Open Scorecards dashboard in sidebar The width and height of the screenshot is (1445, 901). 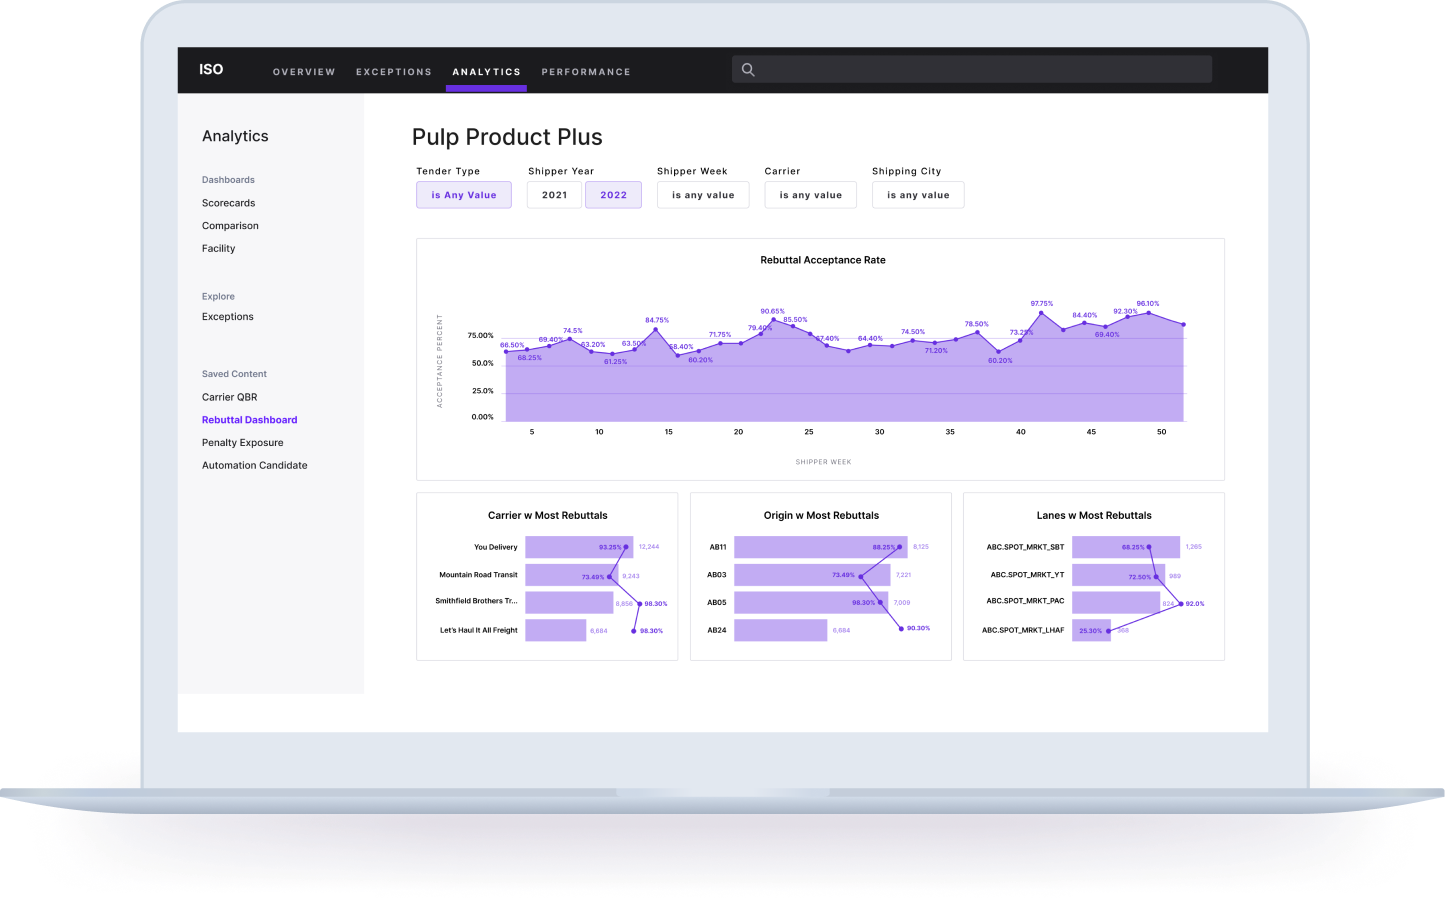(x=228, y=203)
